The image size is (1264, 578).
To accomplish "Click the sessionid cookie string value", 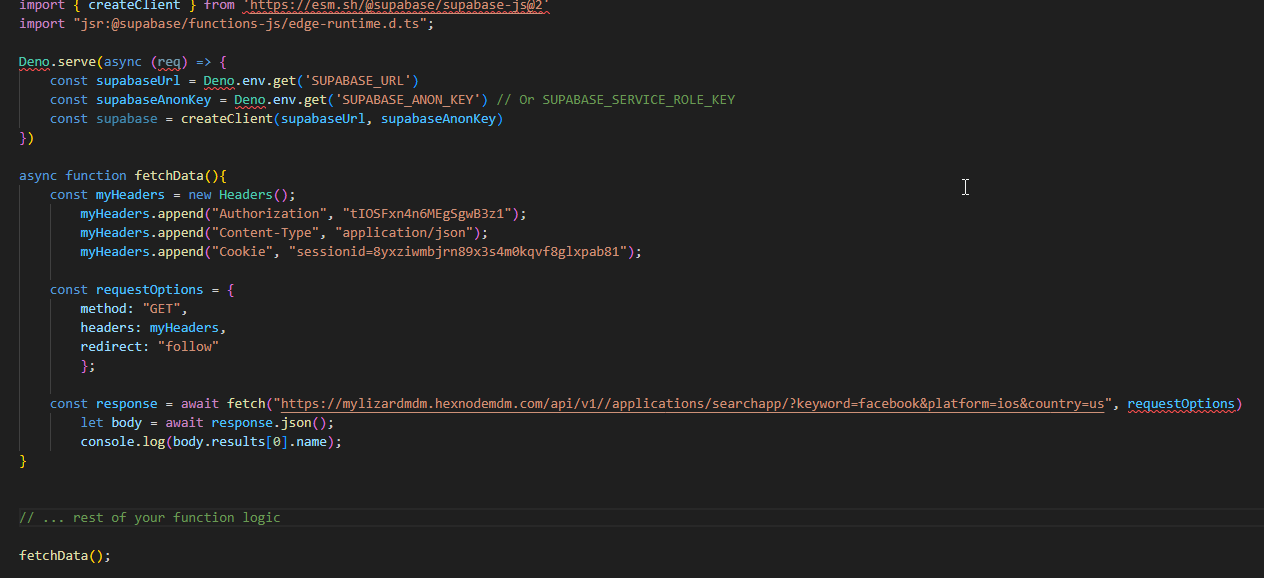I will 457,252.
